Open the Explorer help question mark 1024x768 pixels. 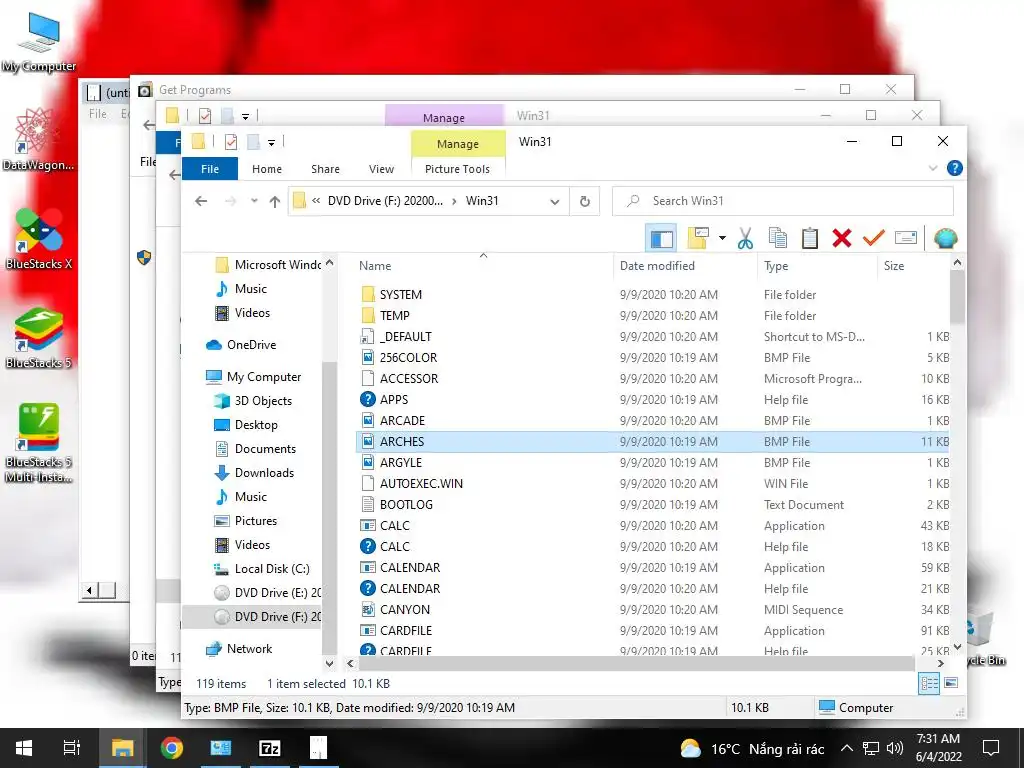tap(954, 168)
